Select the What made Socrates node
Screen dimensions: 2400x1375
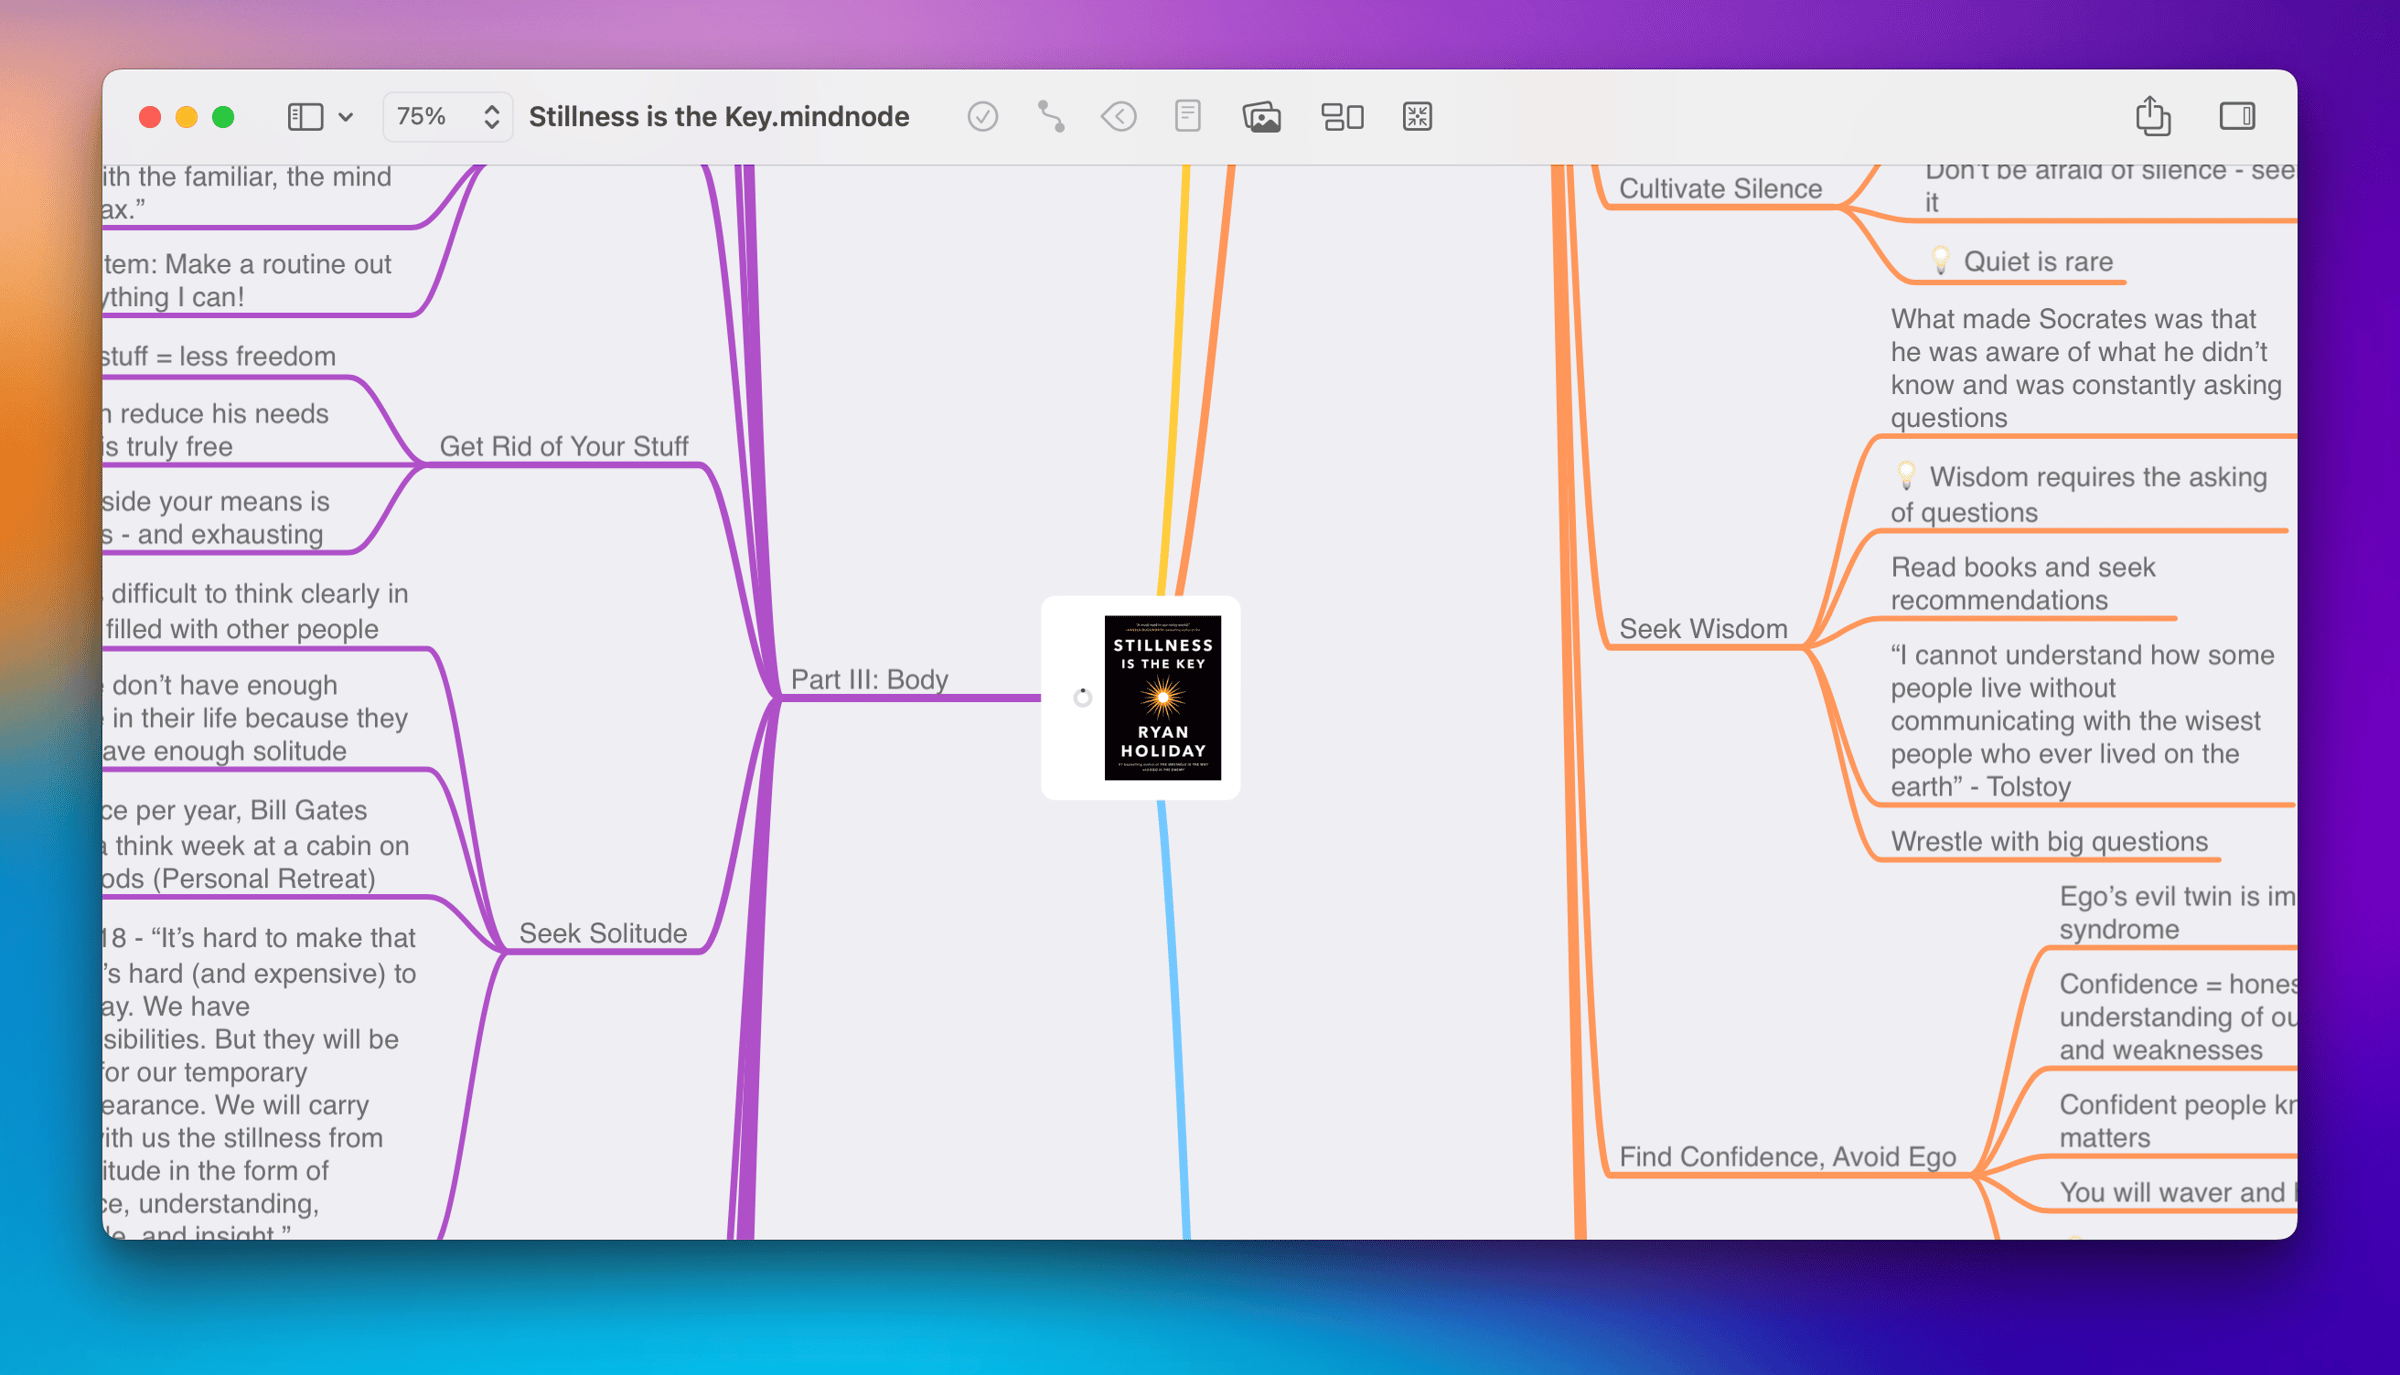point(2086,368)
